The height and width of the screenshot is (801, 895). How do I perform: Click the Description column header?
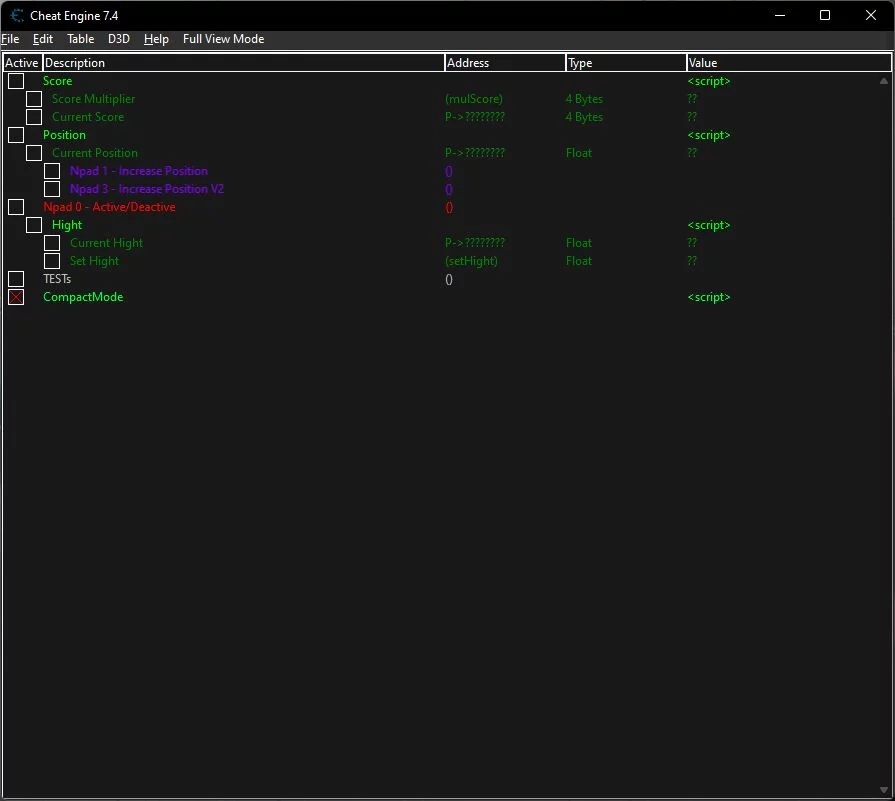pos(244,63)
